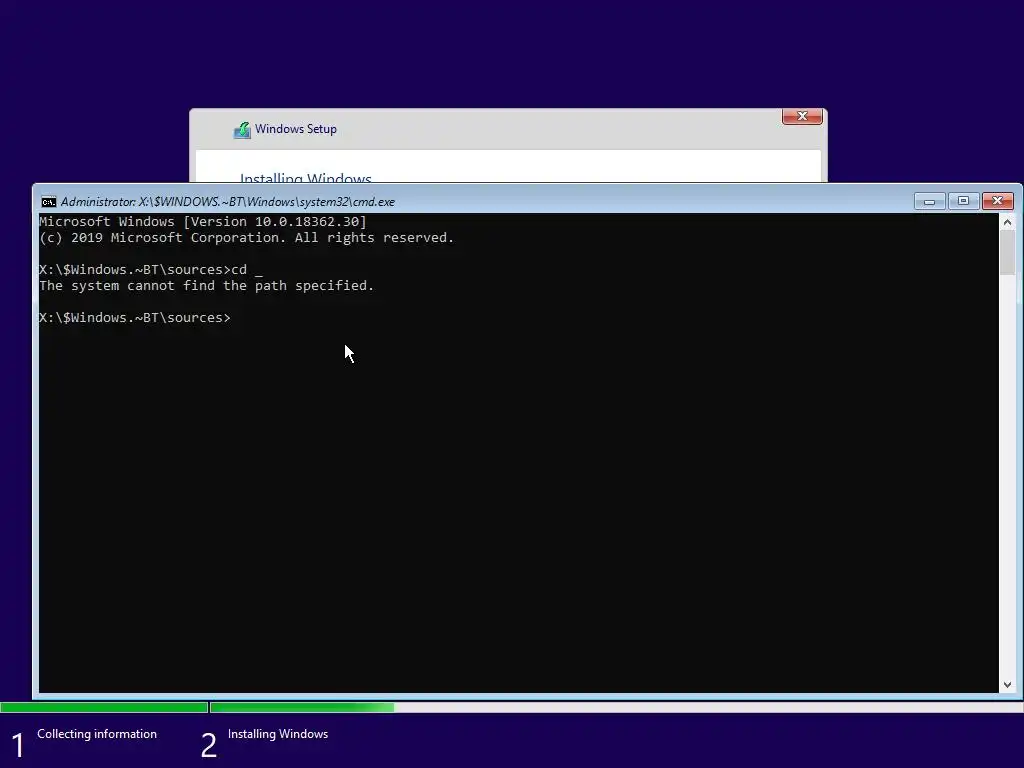Click the scrollbar down arrow in cmd
Image resolution: width=1024 pixels, height=768 pixels.
click(x=1007, y=684)
